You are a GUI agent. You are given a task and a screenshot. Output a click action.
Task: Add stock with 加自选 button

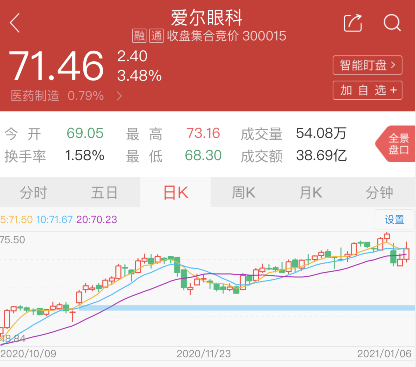pyautogui.click(x=368, y=90)
